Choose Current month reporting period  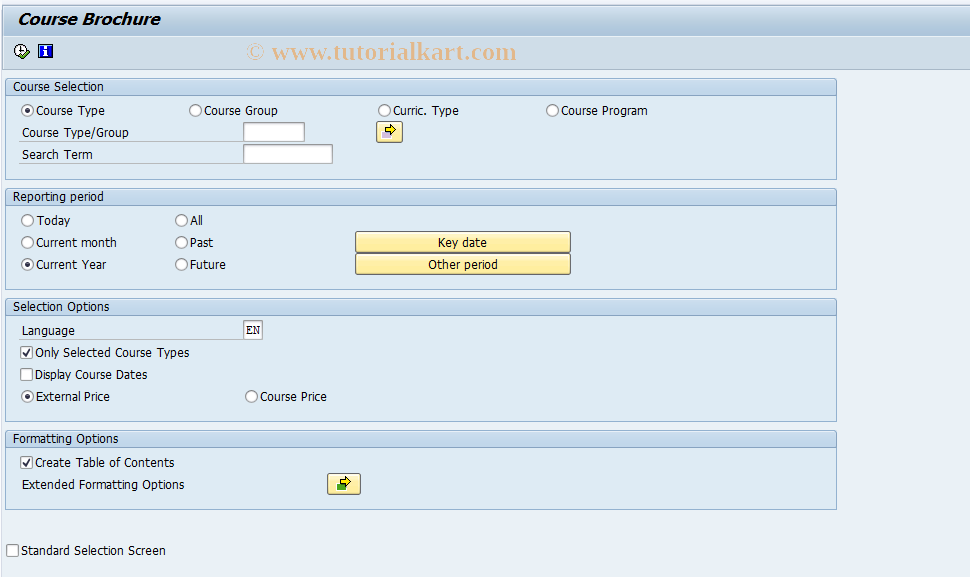[x=27, y=242]
